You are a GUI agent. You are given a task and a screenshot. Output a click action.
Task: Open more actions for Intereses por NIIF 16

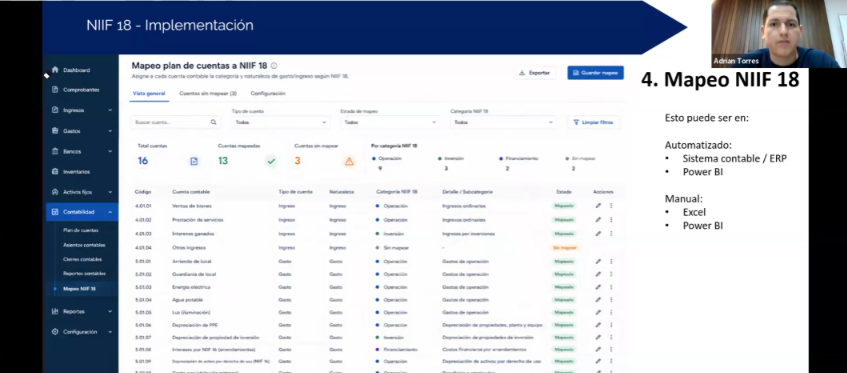pos(611,350)
